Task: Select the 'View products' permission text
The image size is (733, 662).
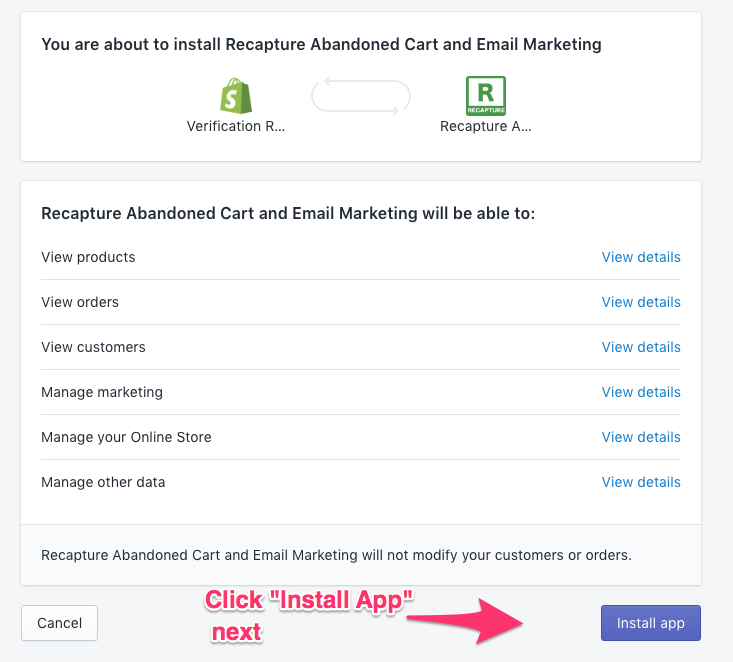Action: 88,257
